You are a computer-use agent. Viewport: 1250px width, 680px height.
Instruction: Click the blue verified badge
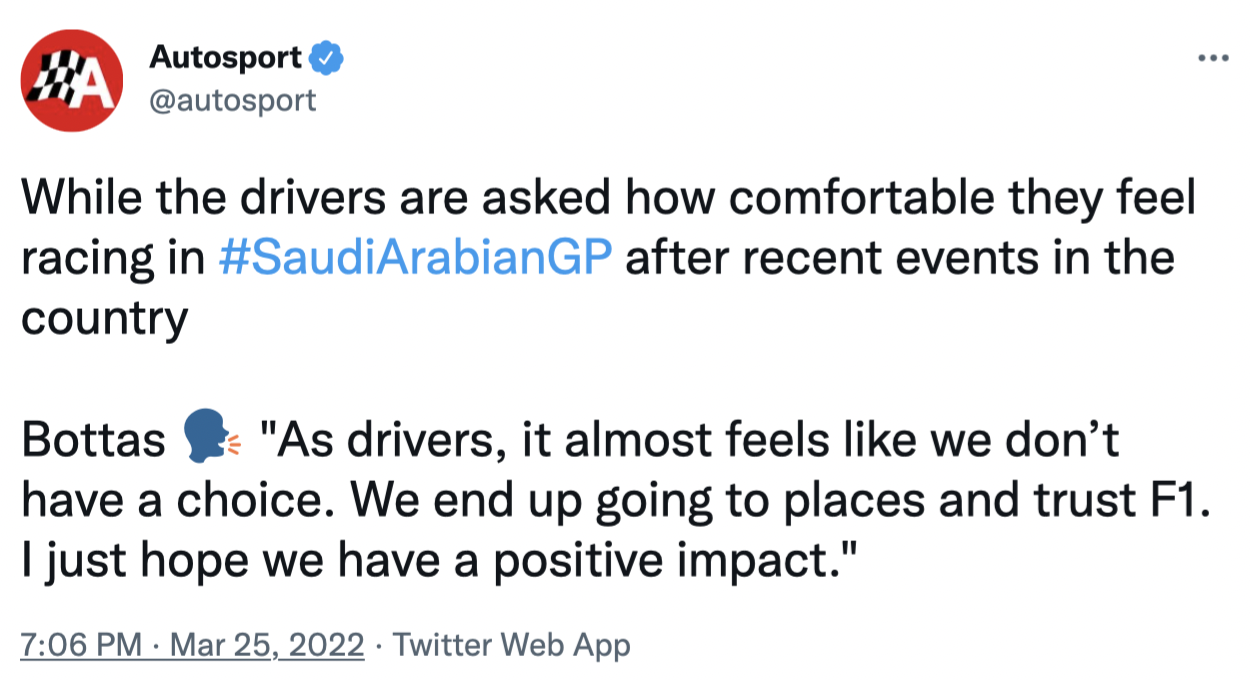[326, 59]
